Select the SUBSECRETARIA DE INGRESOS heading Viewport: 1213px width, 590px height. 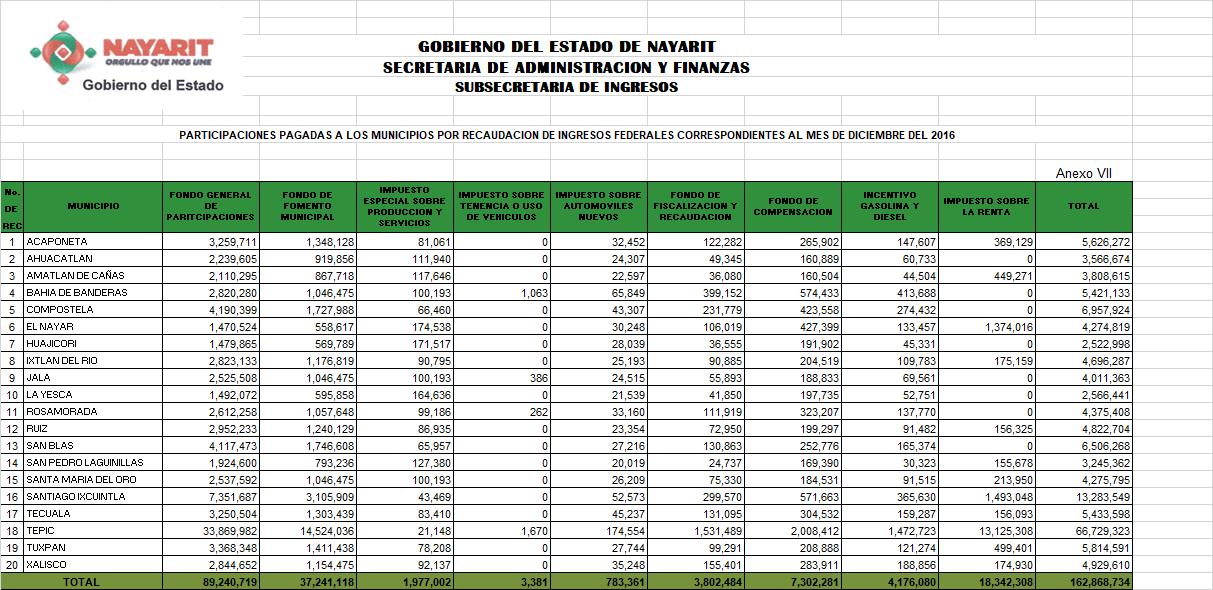(x=566, y=87)
